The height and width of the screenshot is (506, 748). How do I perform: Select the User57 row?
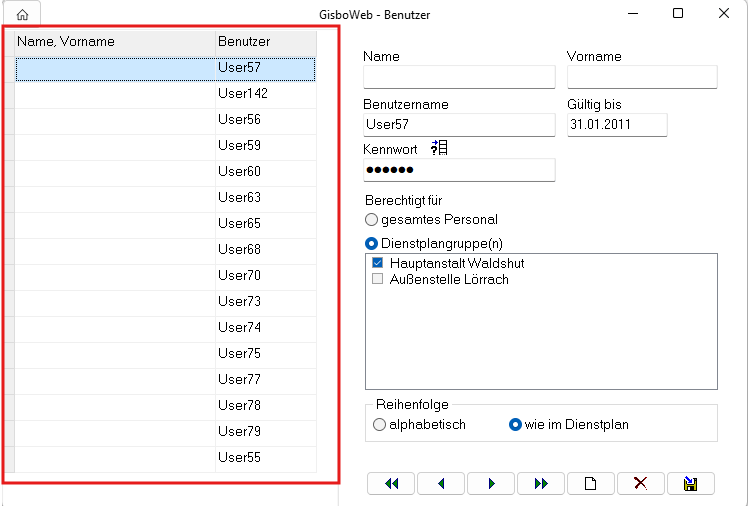[166, 69]
